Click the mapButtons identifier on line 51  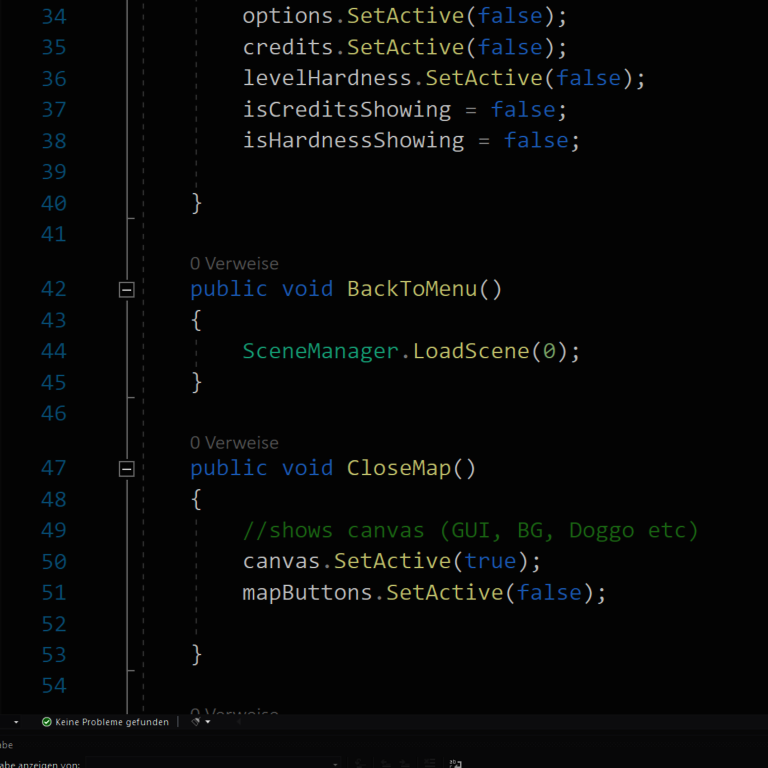point(307,593)
